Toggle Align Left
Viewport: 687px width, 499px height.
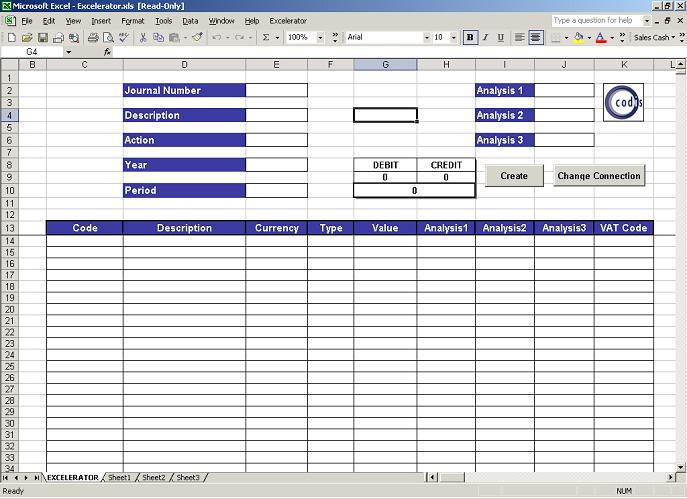click(x=520, y=38)
